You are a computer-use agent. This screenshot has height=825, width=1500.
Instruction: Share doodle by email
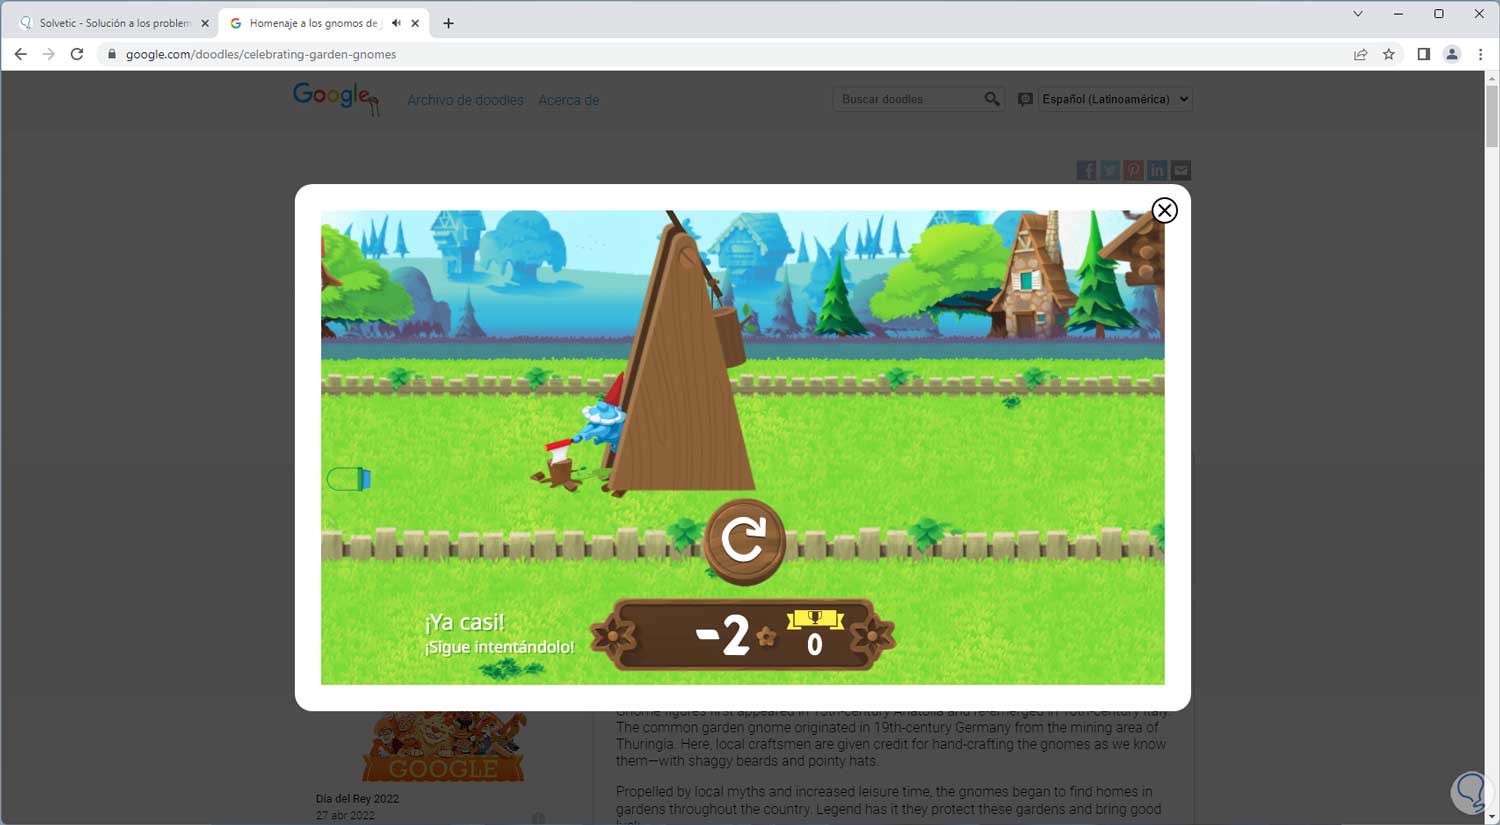1181,170
